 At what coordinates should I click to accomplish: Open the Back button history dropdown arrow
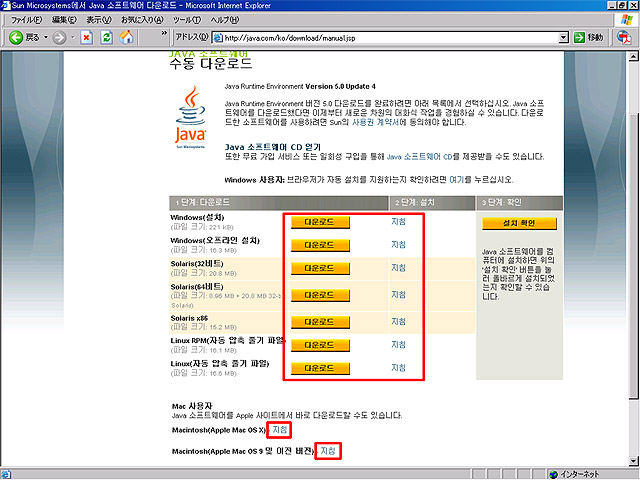click(x=46, y=38)
